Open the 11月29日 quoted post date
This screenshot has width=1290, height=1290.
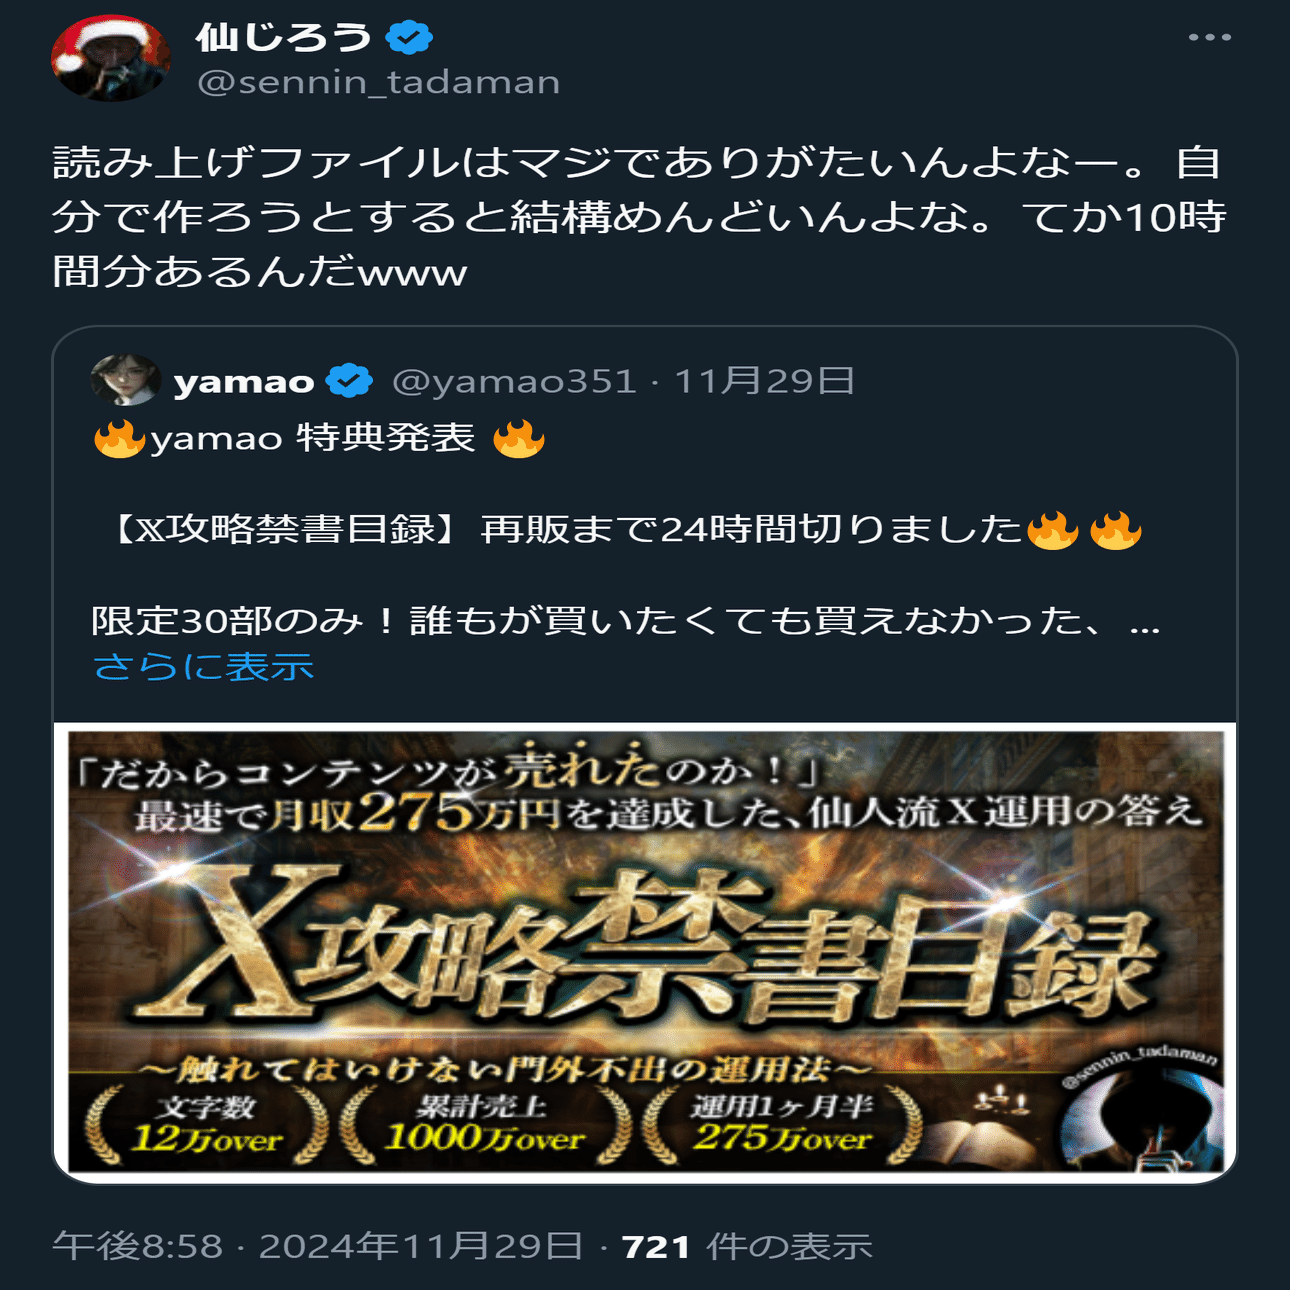pyautogui.click(x=764, y=381)
